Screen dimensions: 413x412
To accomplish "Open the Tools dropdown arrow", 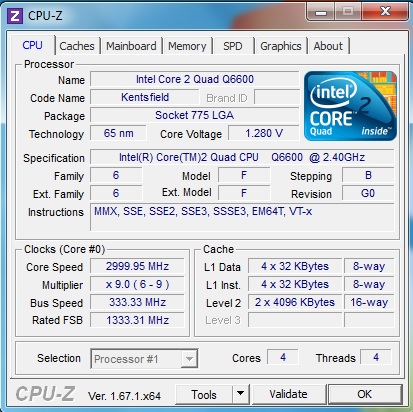I will tap(241, 394).
